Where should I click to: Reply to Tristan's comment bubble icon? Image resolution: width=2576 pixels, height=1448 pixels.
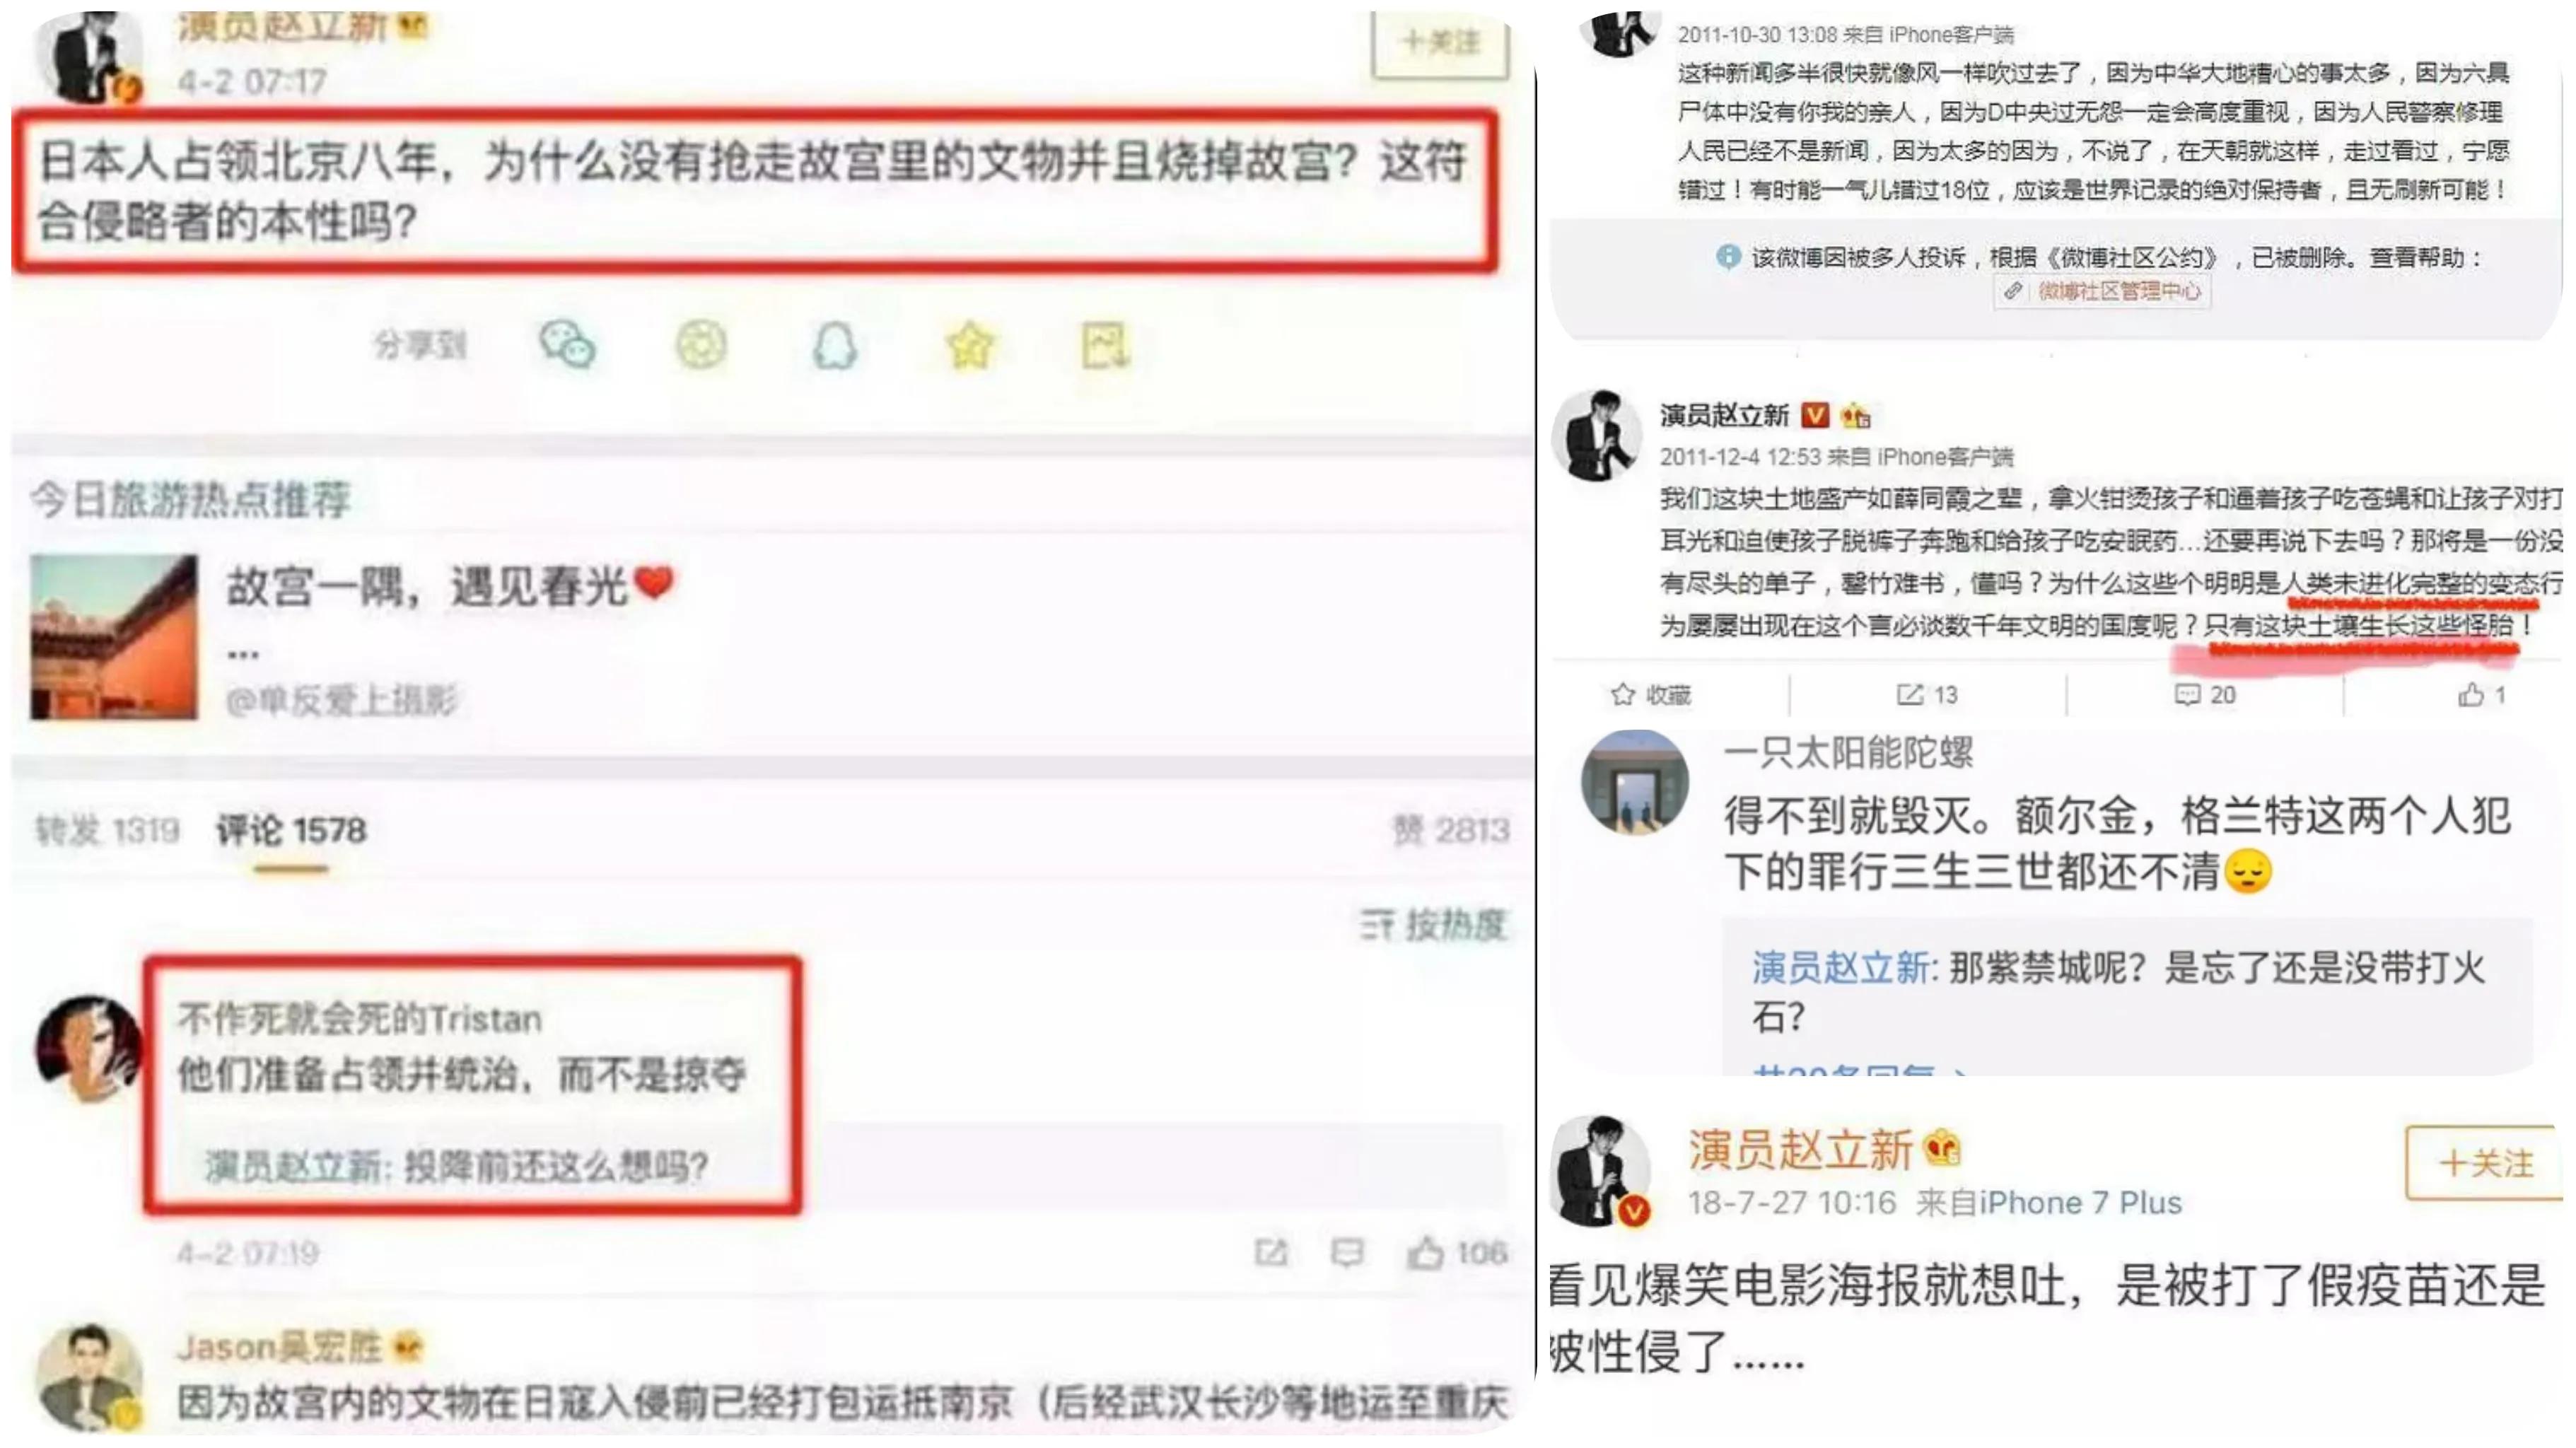(x=1347, y=1252)
